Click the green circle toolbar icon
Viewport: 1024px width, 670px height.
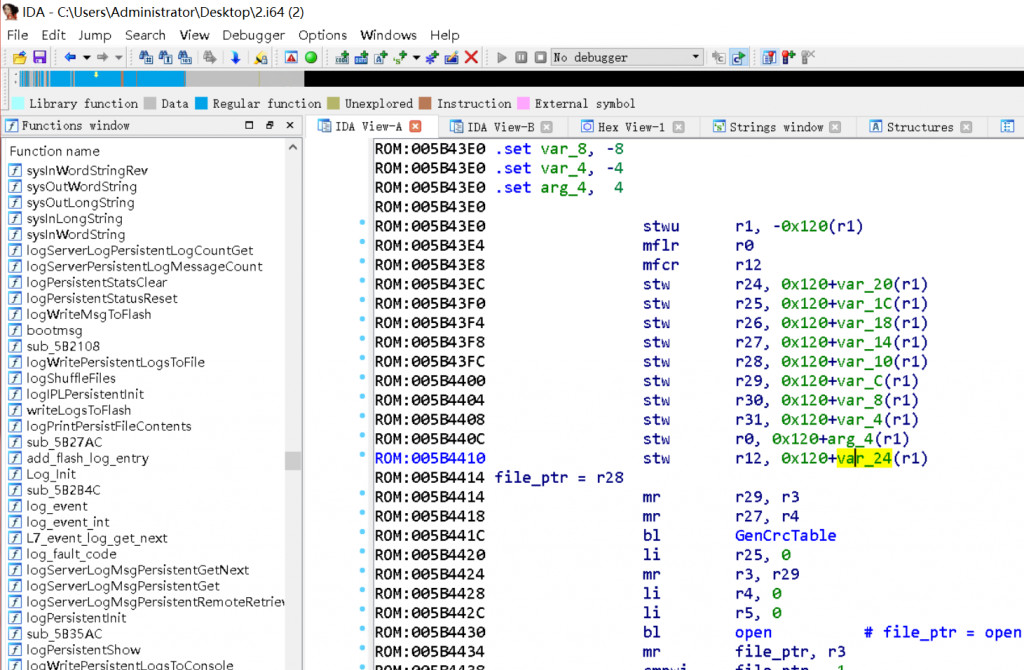pos(311,58)
